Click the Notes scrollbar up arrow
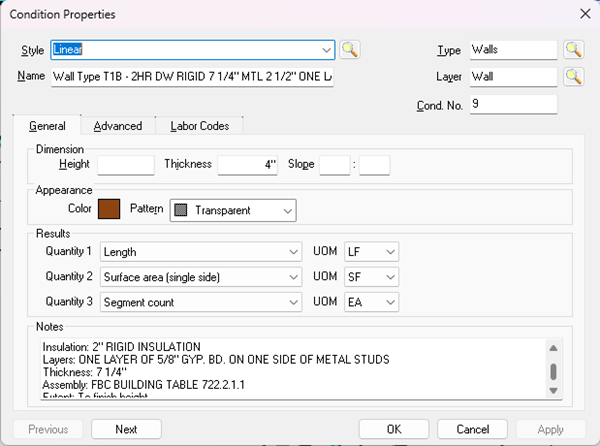Viewport: 600px width, 446px height. coord(553,348)
